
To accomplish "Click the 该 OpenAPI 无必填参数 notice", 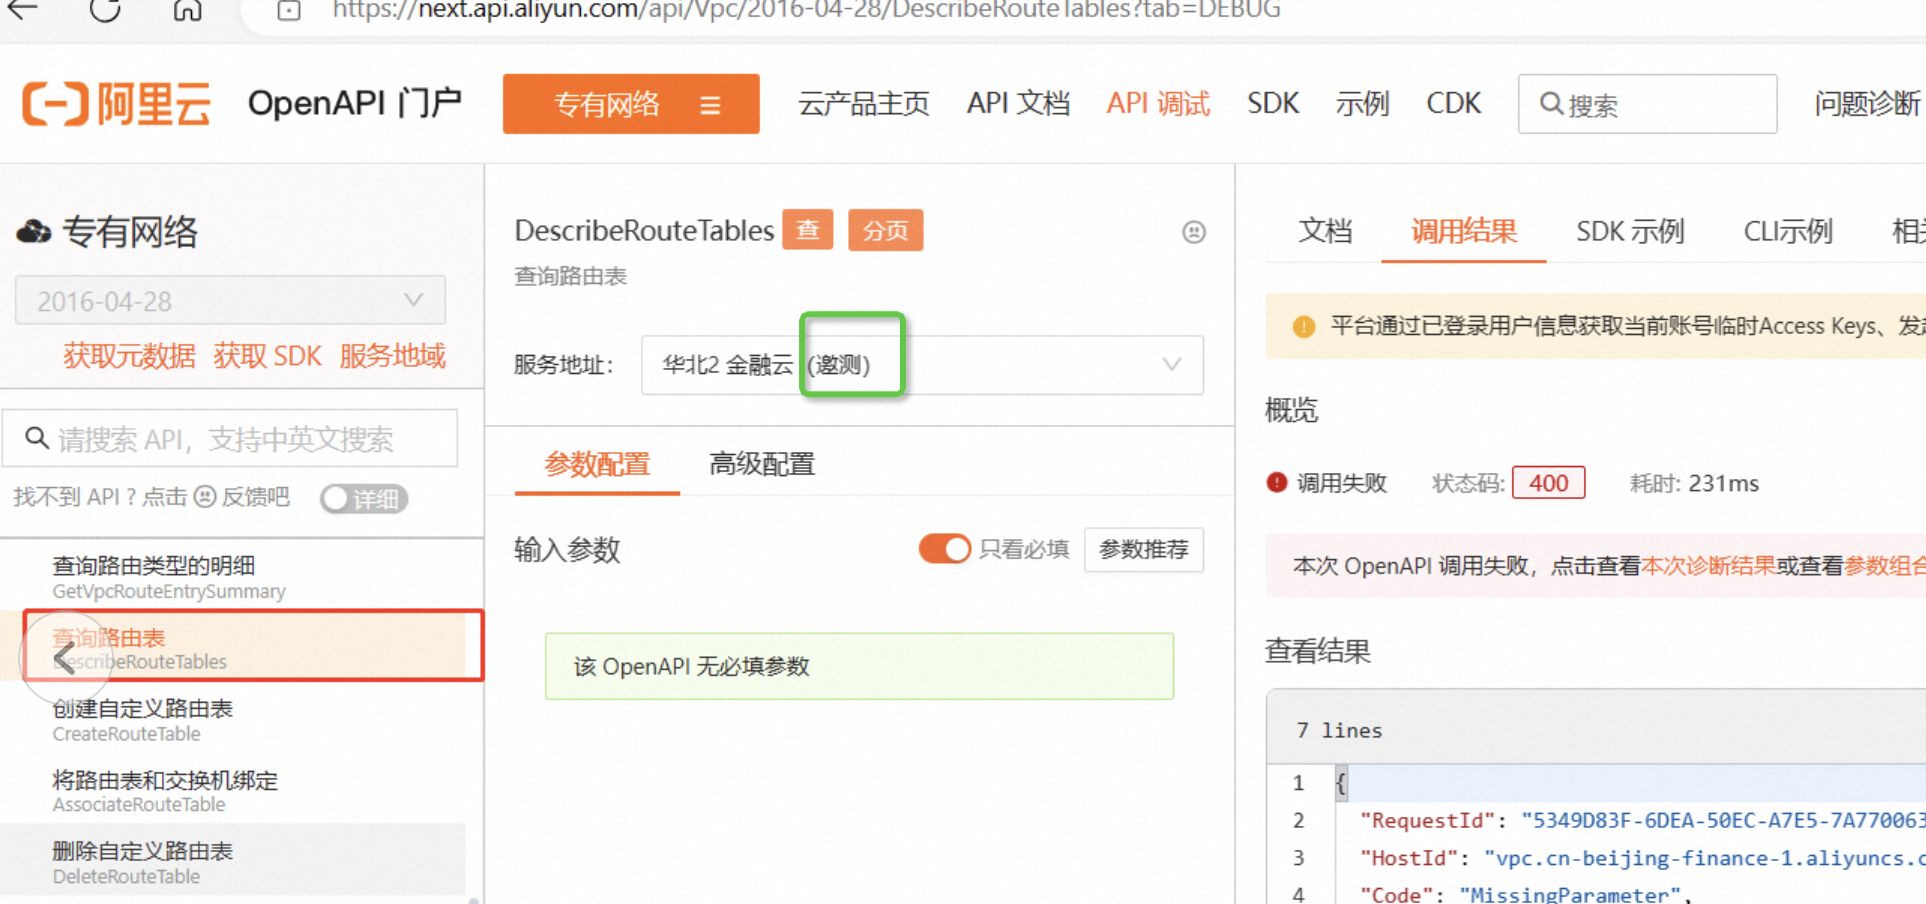I will pos(859,666).
